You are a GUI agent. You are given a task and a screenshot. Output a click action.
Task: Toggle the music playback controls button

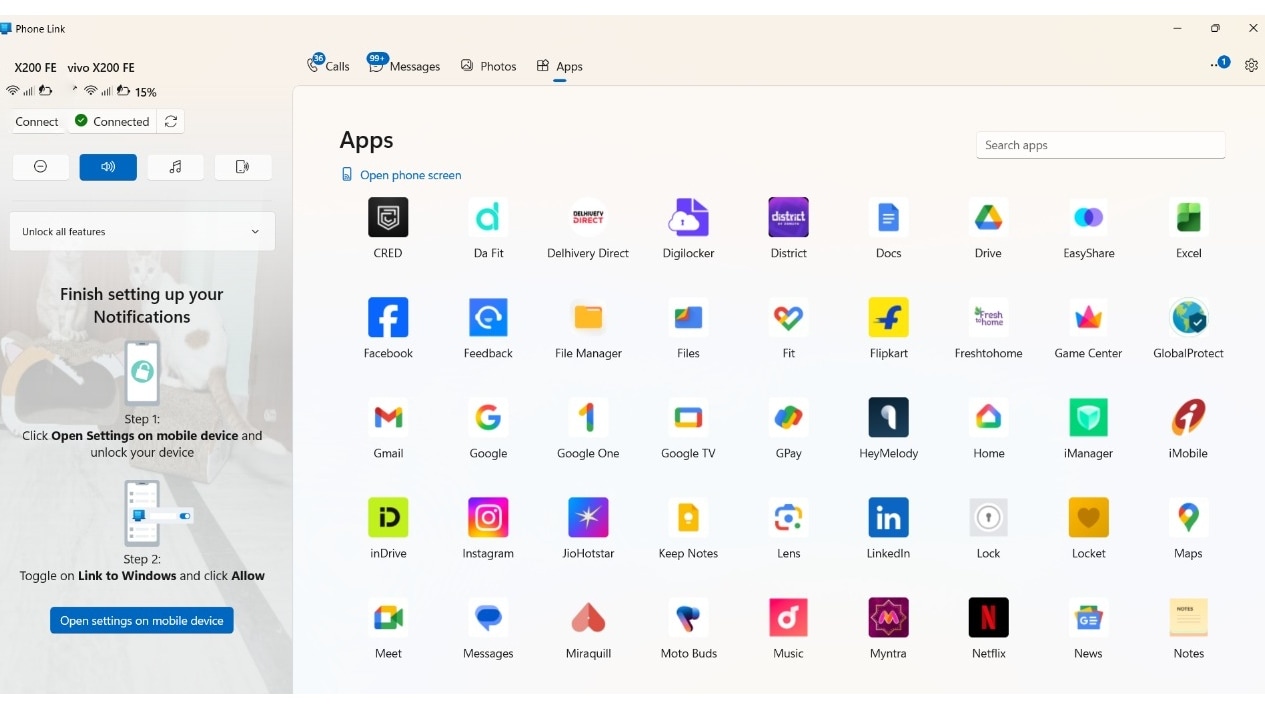point(175,167)
